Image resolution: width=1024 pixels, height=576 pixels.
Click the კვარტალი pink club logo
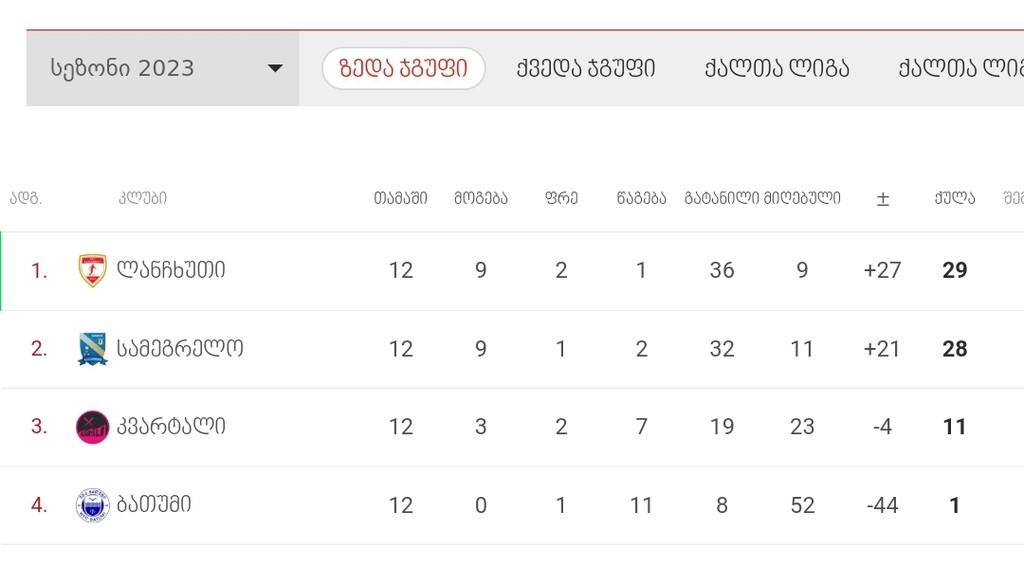[92, 427]
